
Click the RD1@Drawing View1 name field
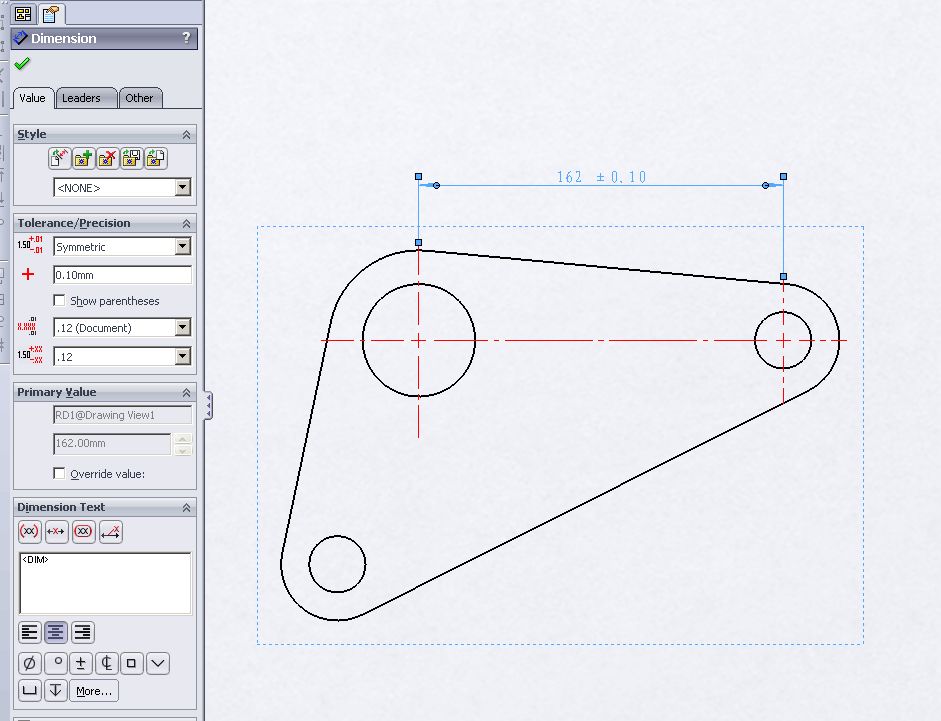[x=122, y=415]
